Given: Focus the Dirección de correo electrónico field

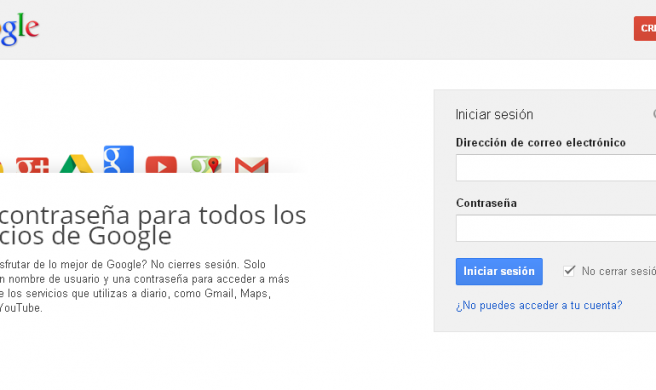Looking at the screenshot, I should 556,167.
